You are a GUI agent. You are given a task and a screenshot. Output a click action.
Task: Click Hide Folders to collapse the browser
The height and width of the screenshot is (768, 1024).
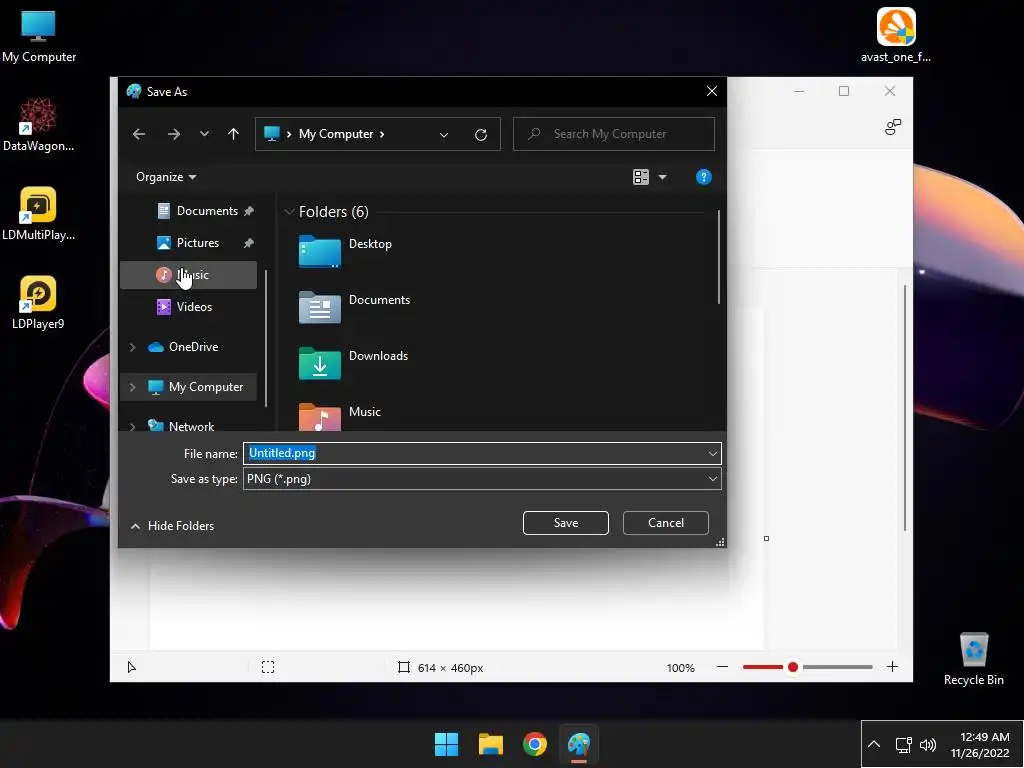pos(172,526)
